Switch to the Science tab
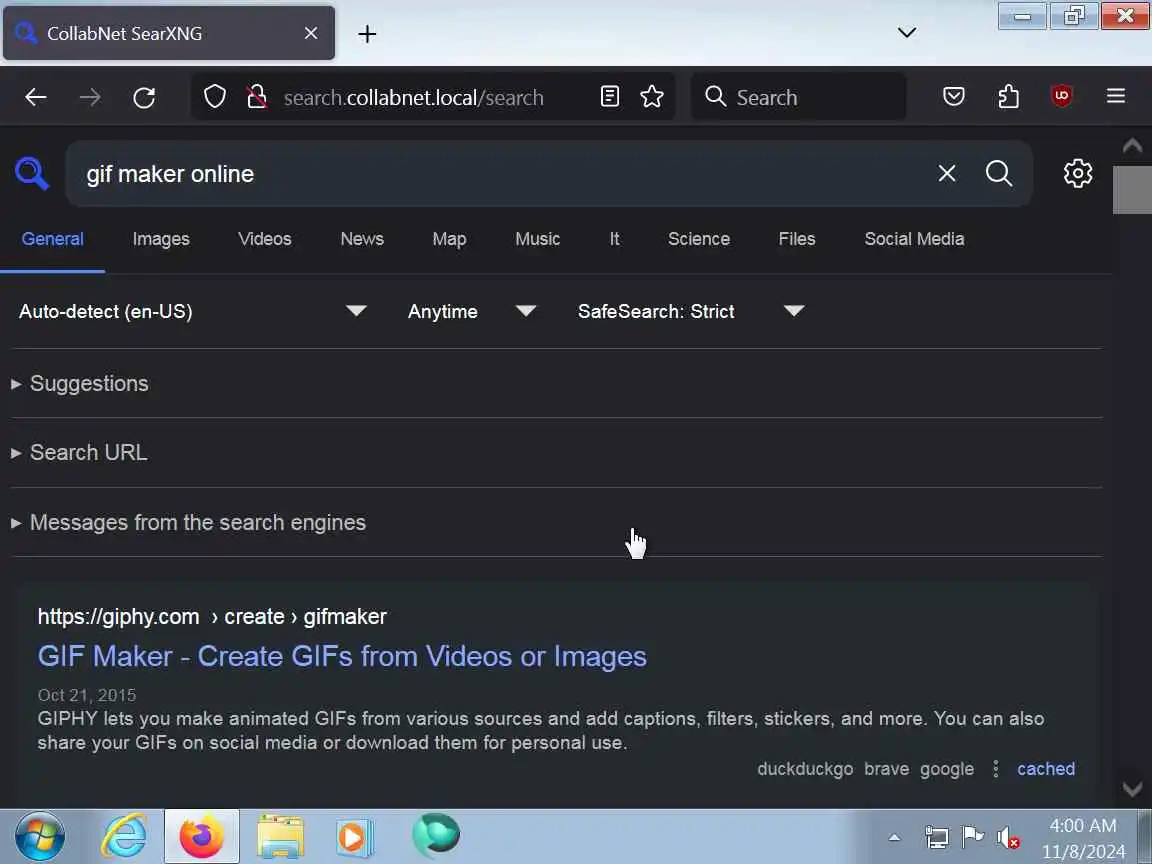Image resolution: width=1152 pixels, height=864 pixels. point(699,239)
